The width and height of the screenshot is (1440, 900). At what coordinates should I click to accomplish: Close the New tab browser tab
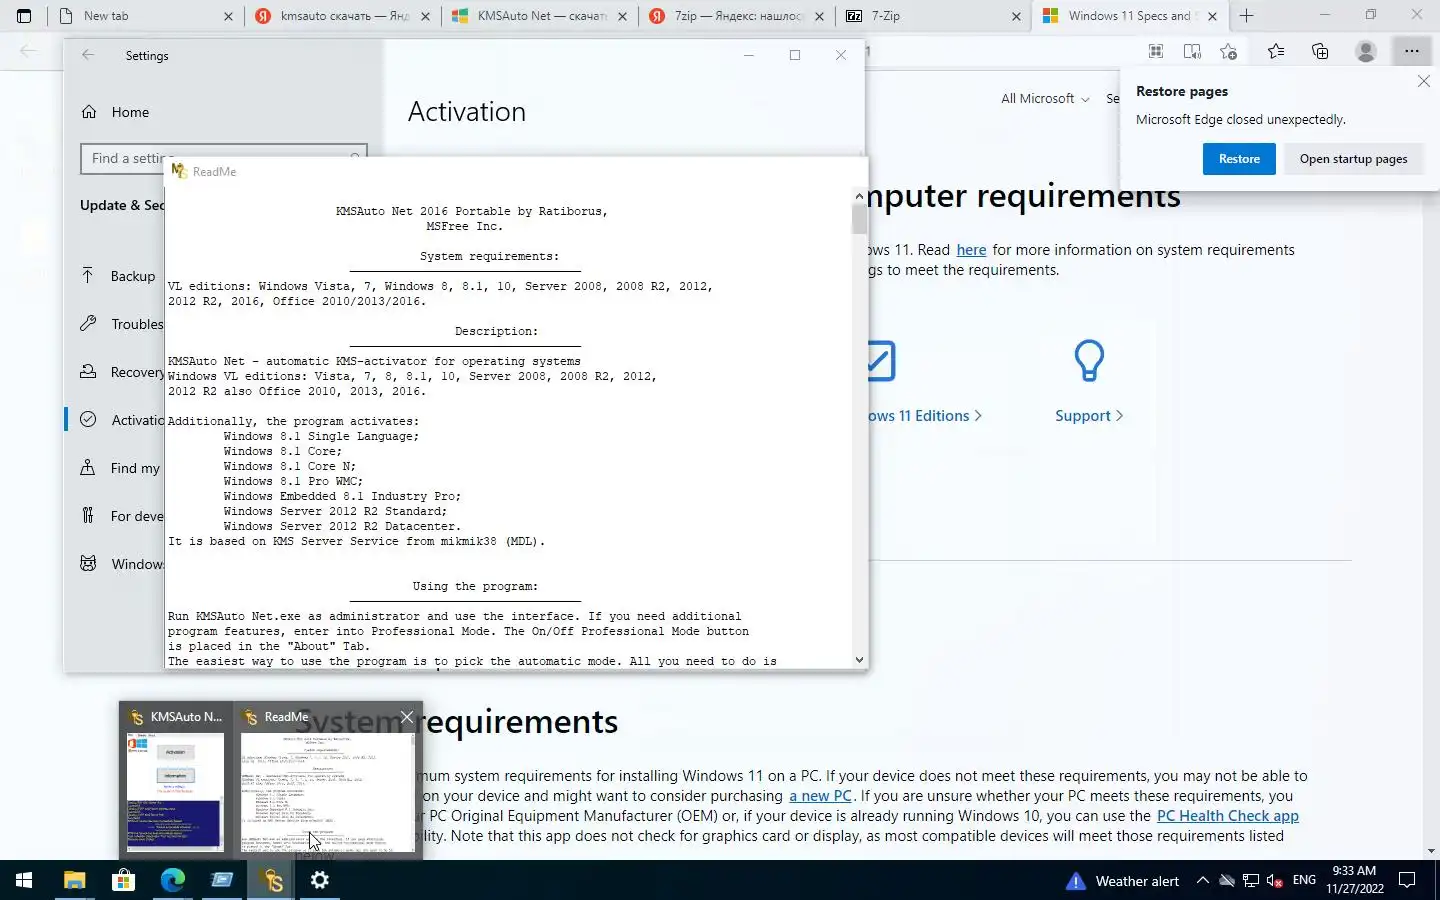(228, 16)
